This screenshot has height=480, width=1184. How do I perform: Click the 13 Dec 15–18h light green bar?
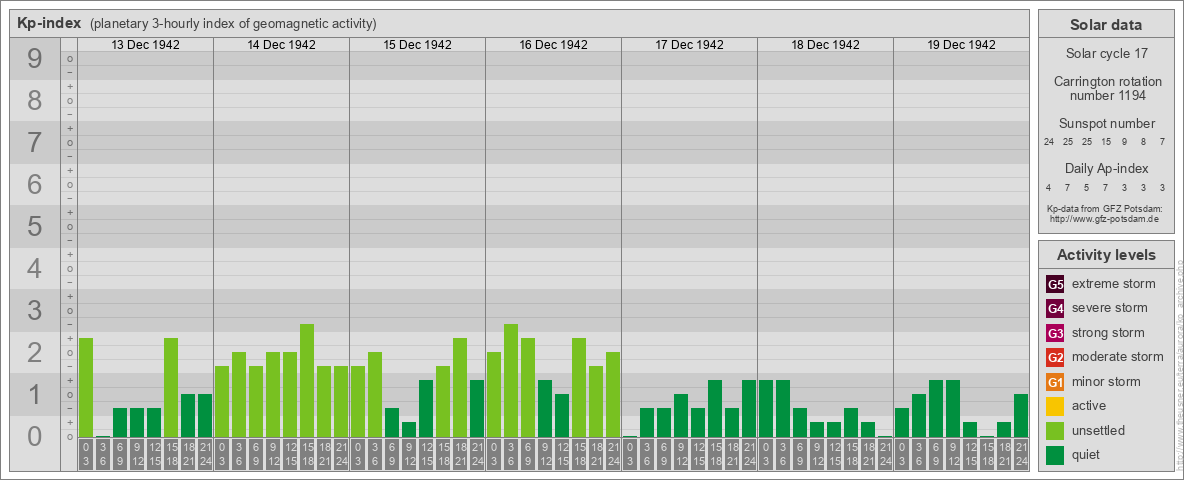(x=171, y=387)
